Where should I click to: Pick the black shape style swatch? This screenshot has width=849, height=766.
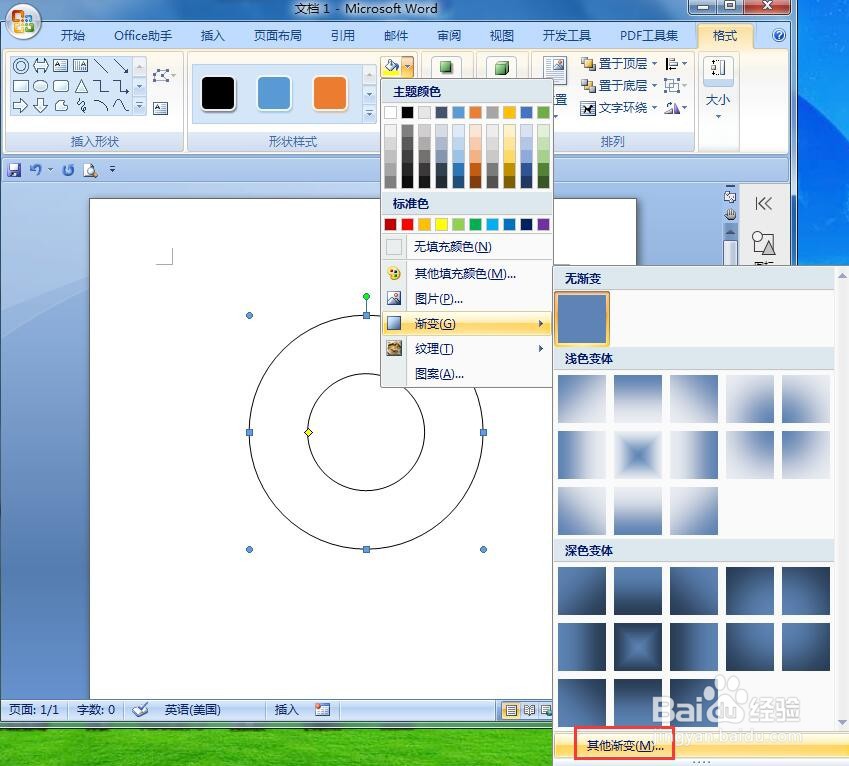pos(218,93)
